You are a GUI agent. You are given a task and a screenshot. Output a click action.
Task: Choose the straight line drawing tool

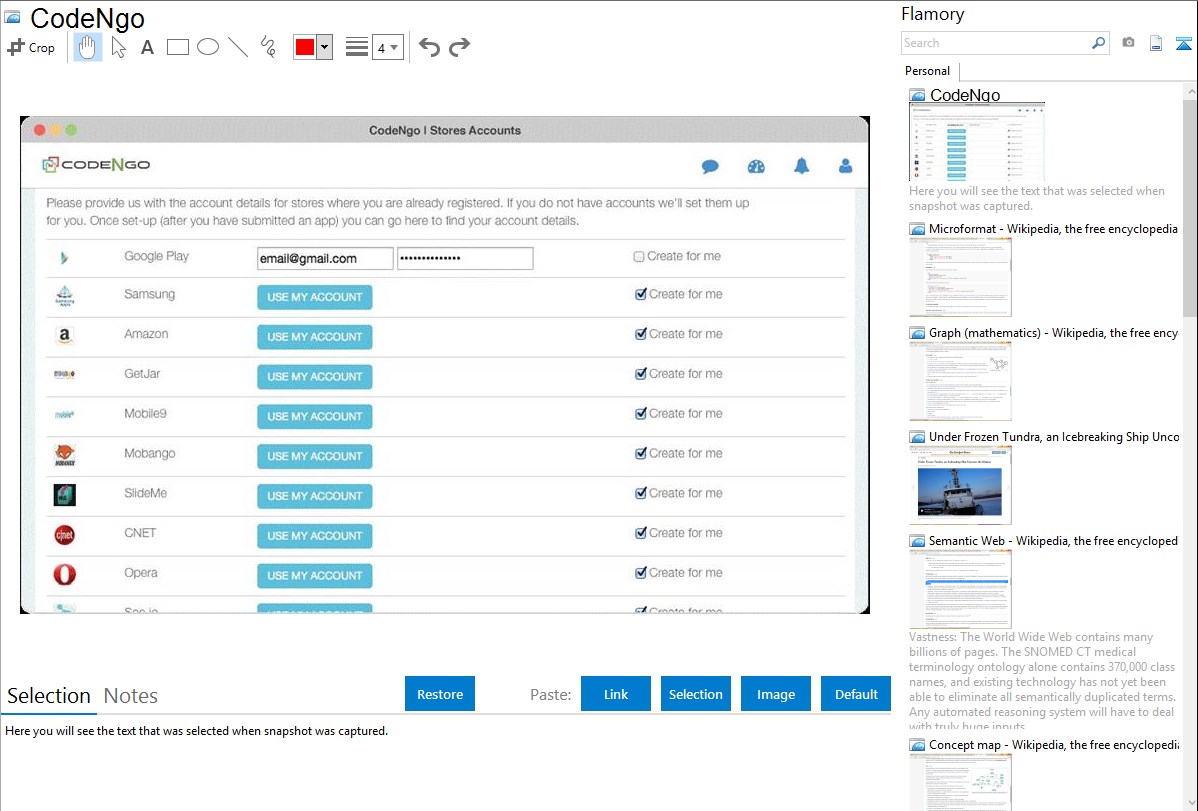point(238,47)
